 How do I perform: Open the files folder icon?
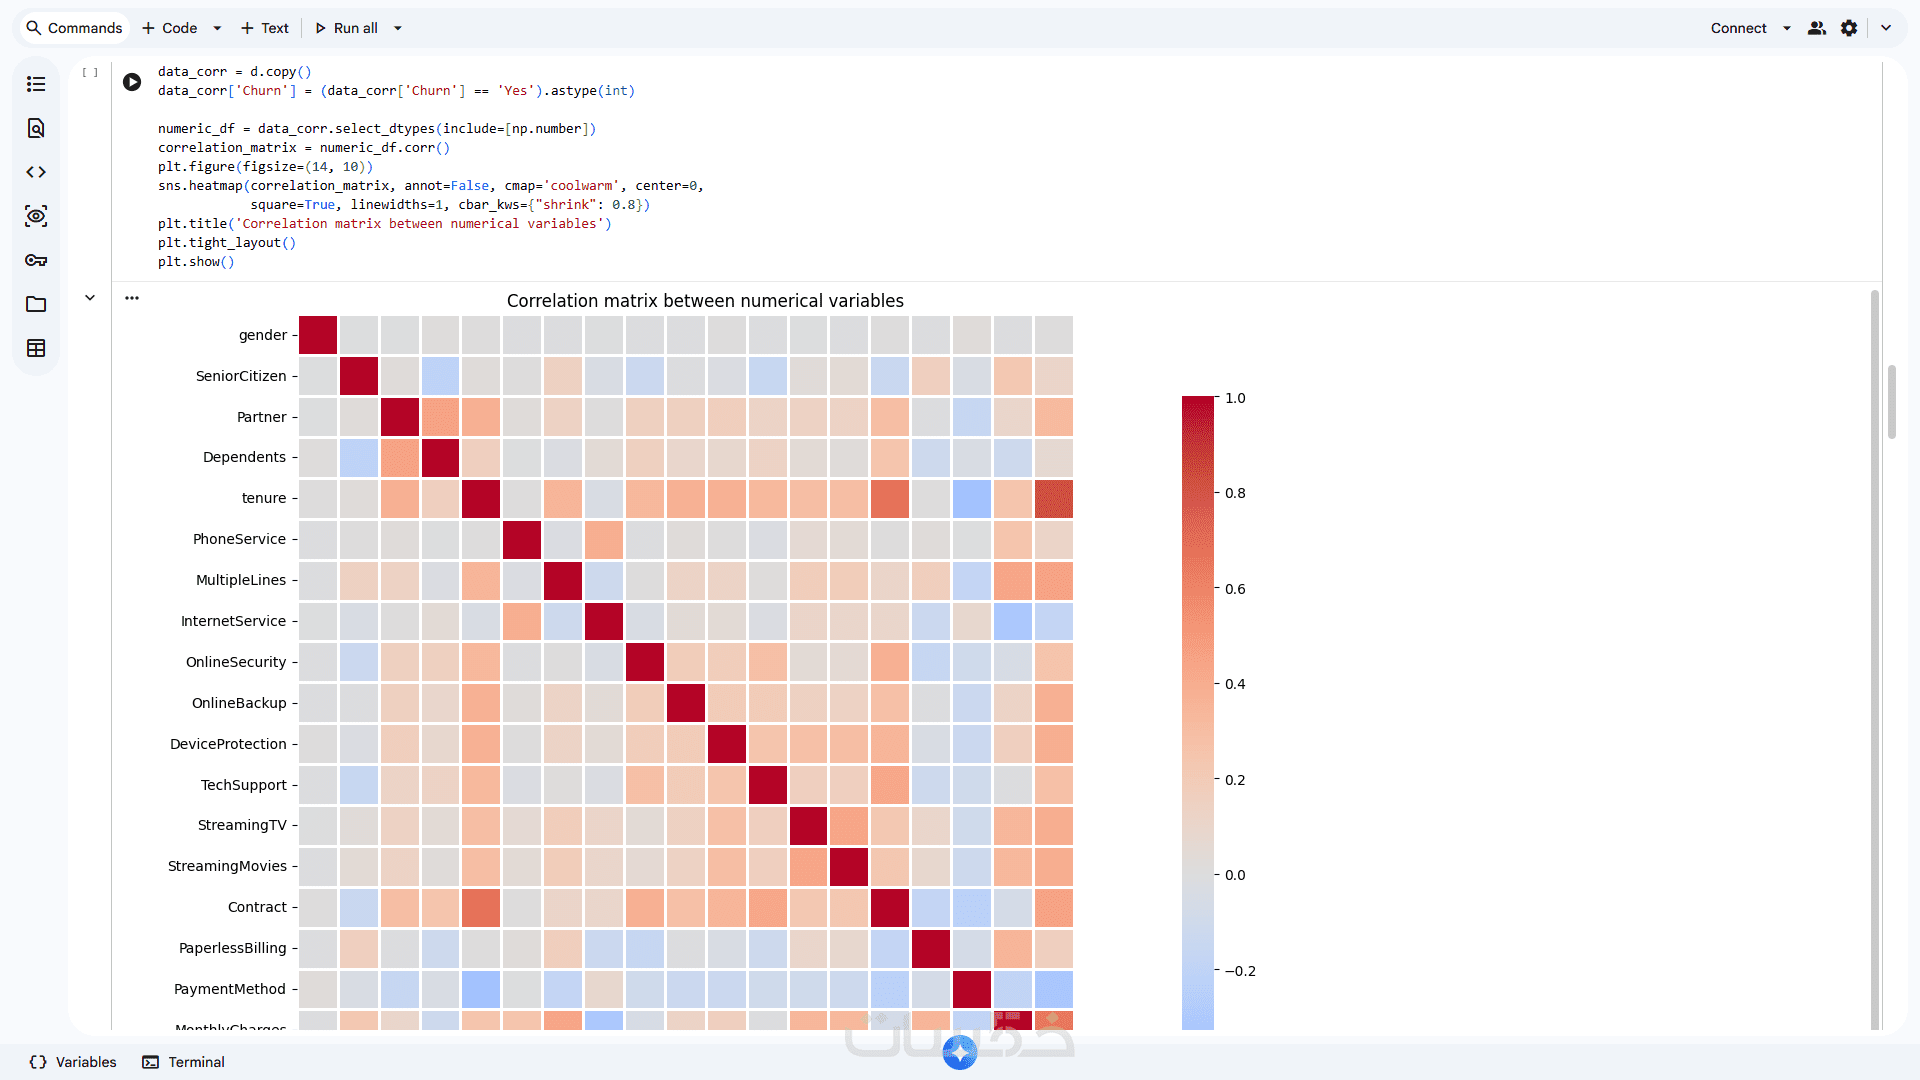point(36,304)
